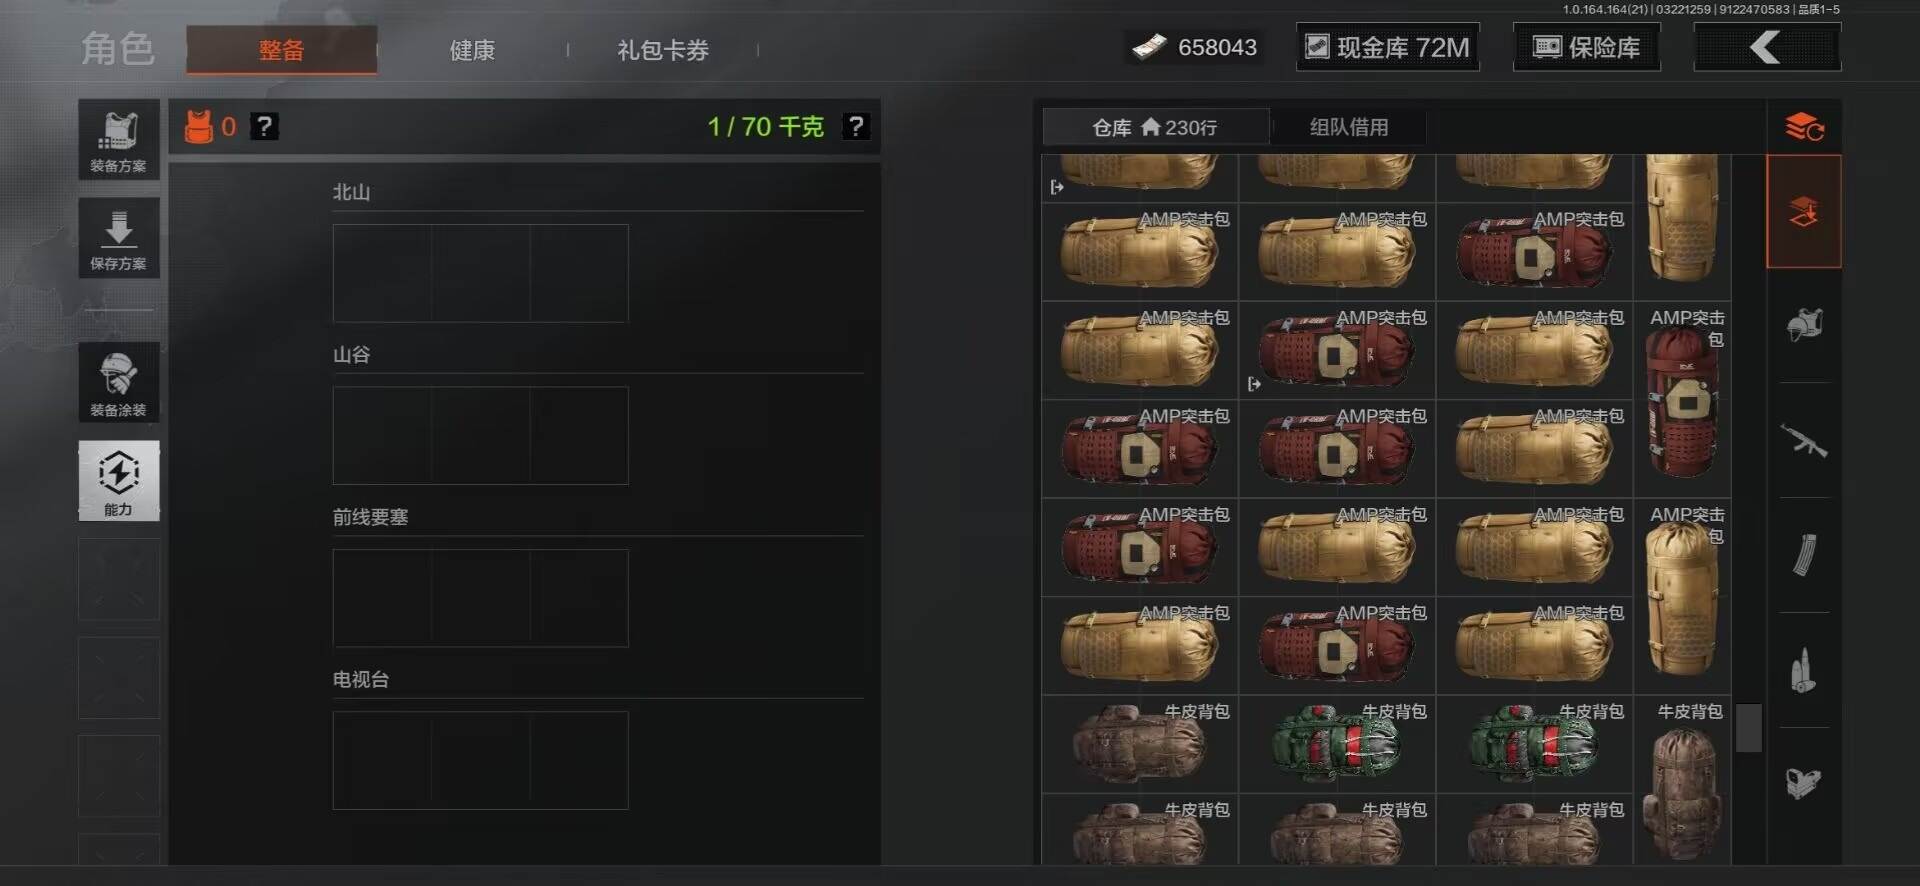Click the warehouse scrollbar thumb
1920x886 pixels.
(x=1748, y=728)
